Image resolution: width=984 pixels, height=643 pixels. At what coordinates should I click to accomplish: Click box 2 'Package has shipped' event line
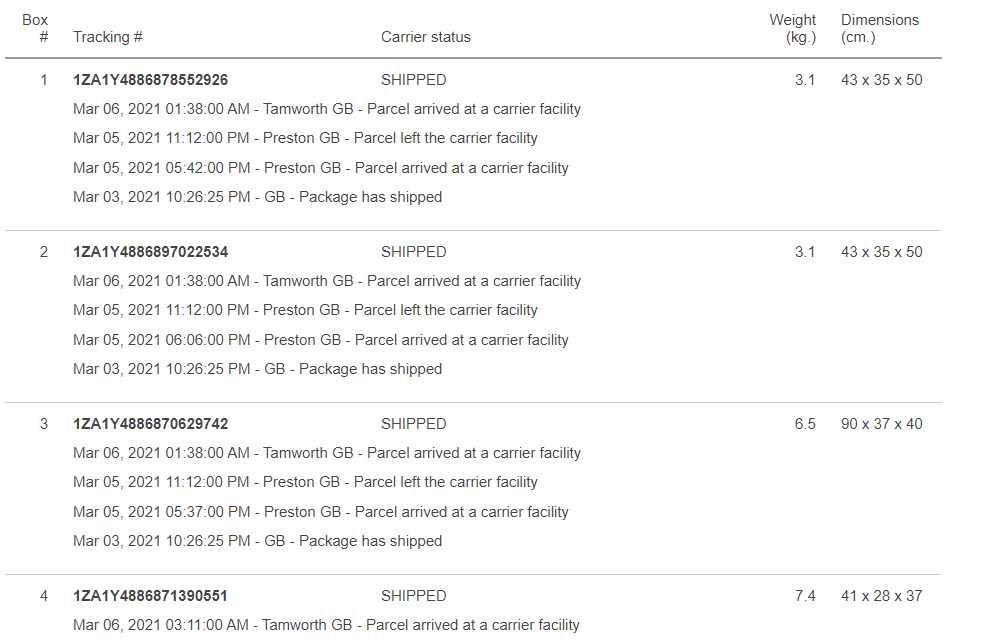click(257, 369)
